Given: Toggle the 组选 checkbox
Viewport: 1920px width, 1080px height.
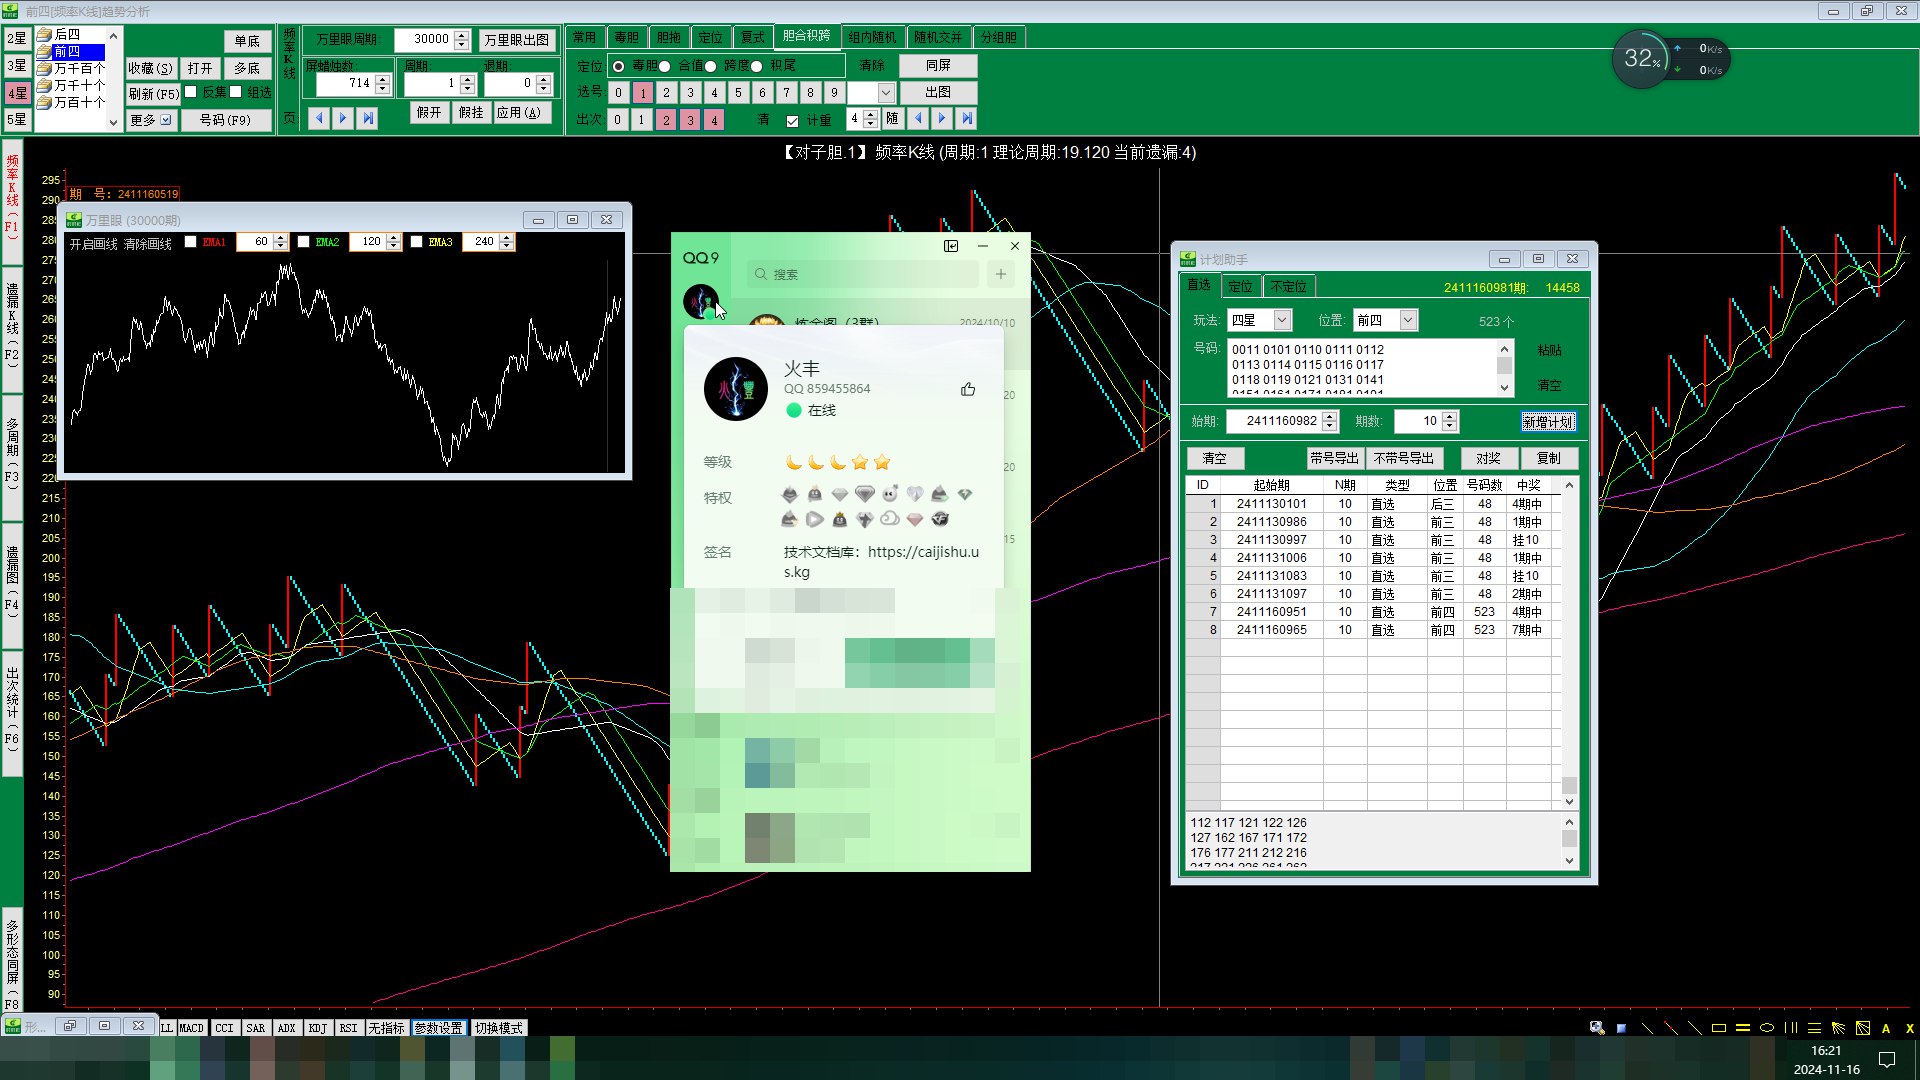Looking at the screenshot, I should coord(235,92).
